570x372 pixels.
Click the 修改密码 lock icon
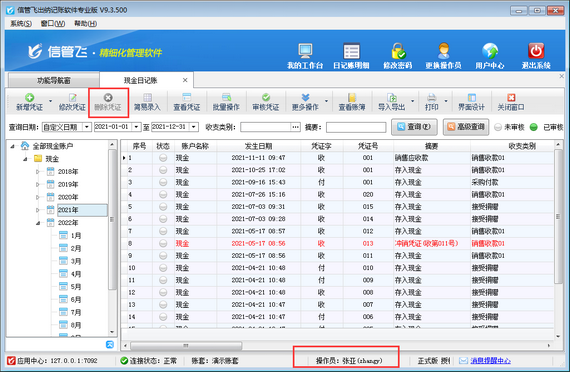point(398,51)
